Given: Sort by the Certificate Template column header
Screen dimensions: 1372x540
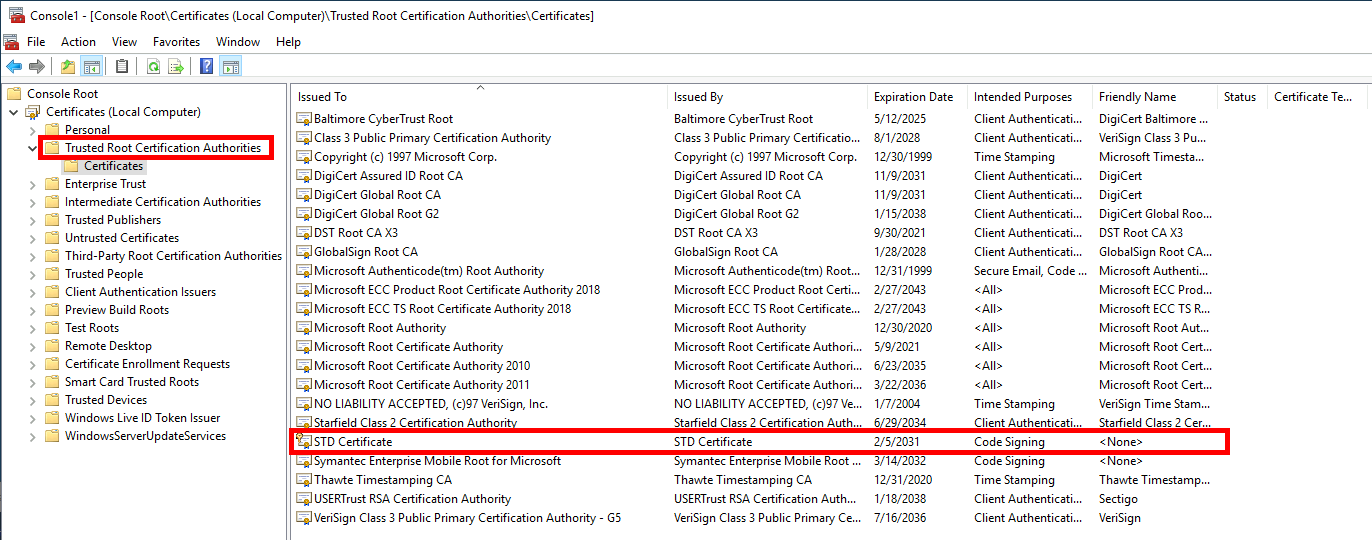Looking at the screenshot, I should point(1317,97).
